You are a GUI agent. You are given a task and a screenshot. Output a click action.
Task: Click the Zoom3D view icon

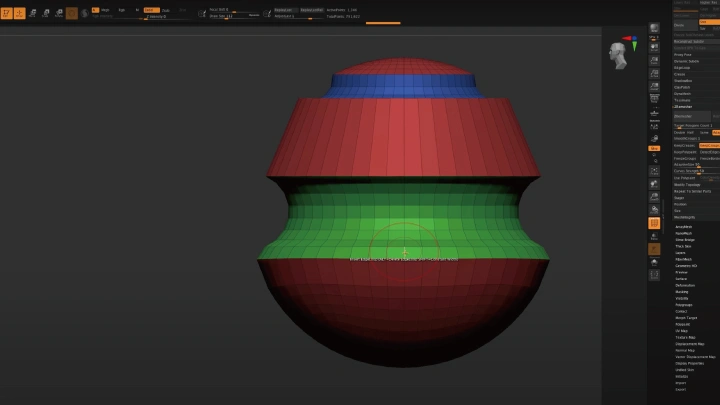(654, 197)
